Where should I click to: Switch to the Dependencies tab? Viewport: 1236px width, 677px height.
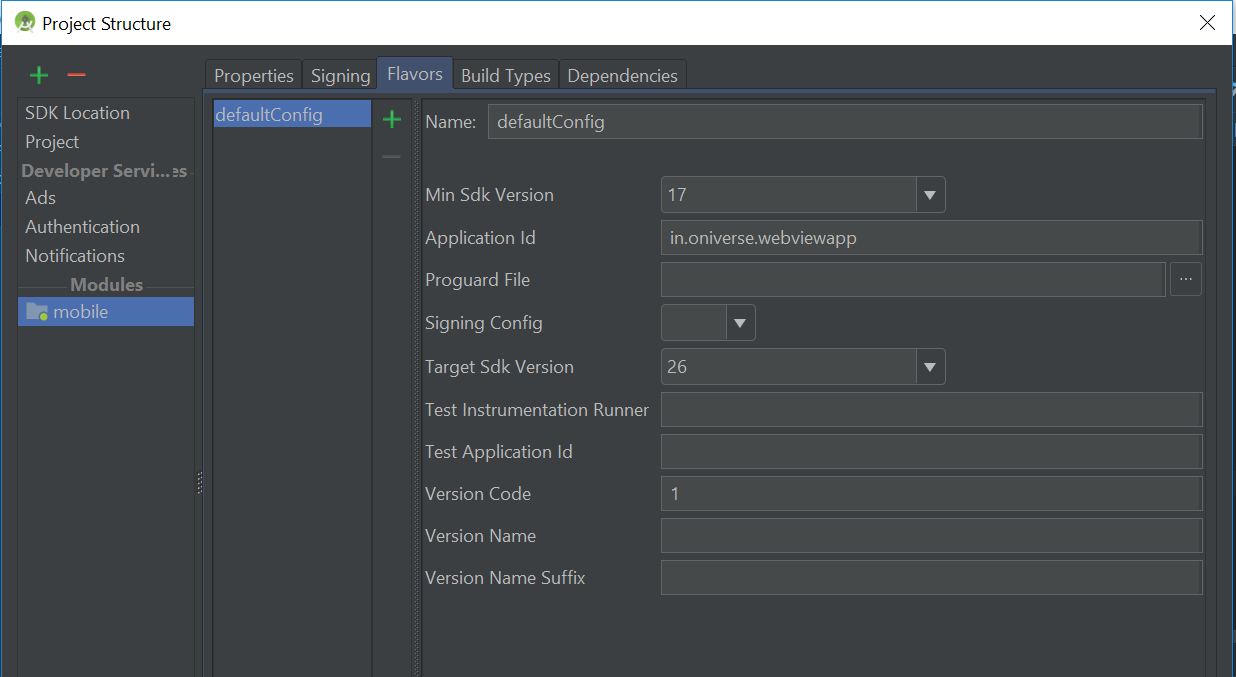tap(622, 75)
